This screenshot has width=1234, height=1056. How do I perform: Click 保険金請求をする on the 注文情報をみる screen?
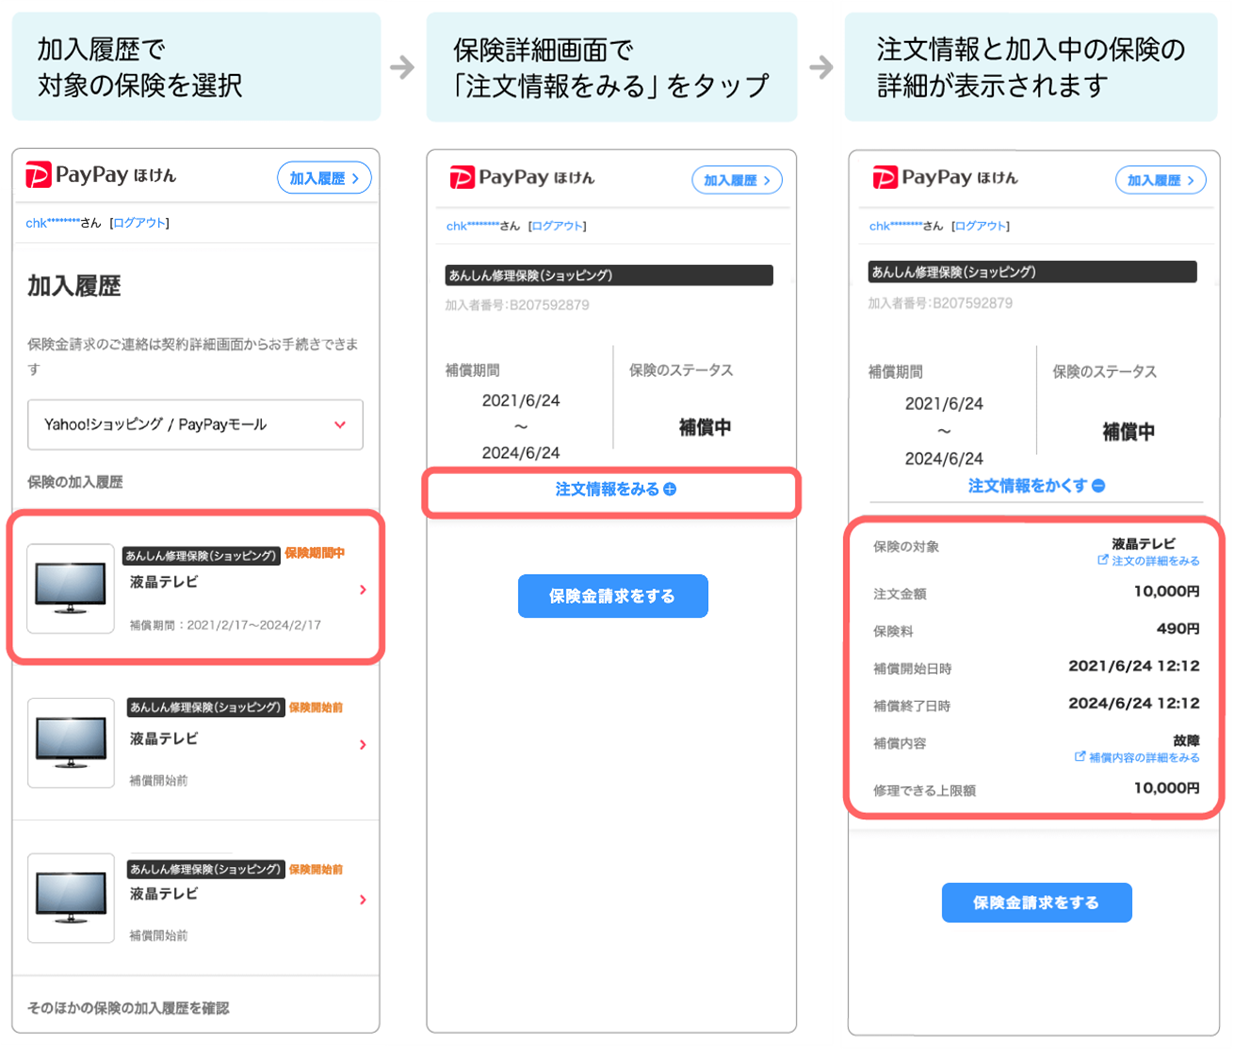pos(613,596)
